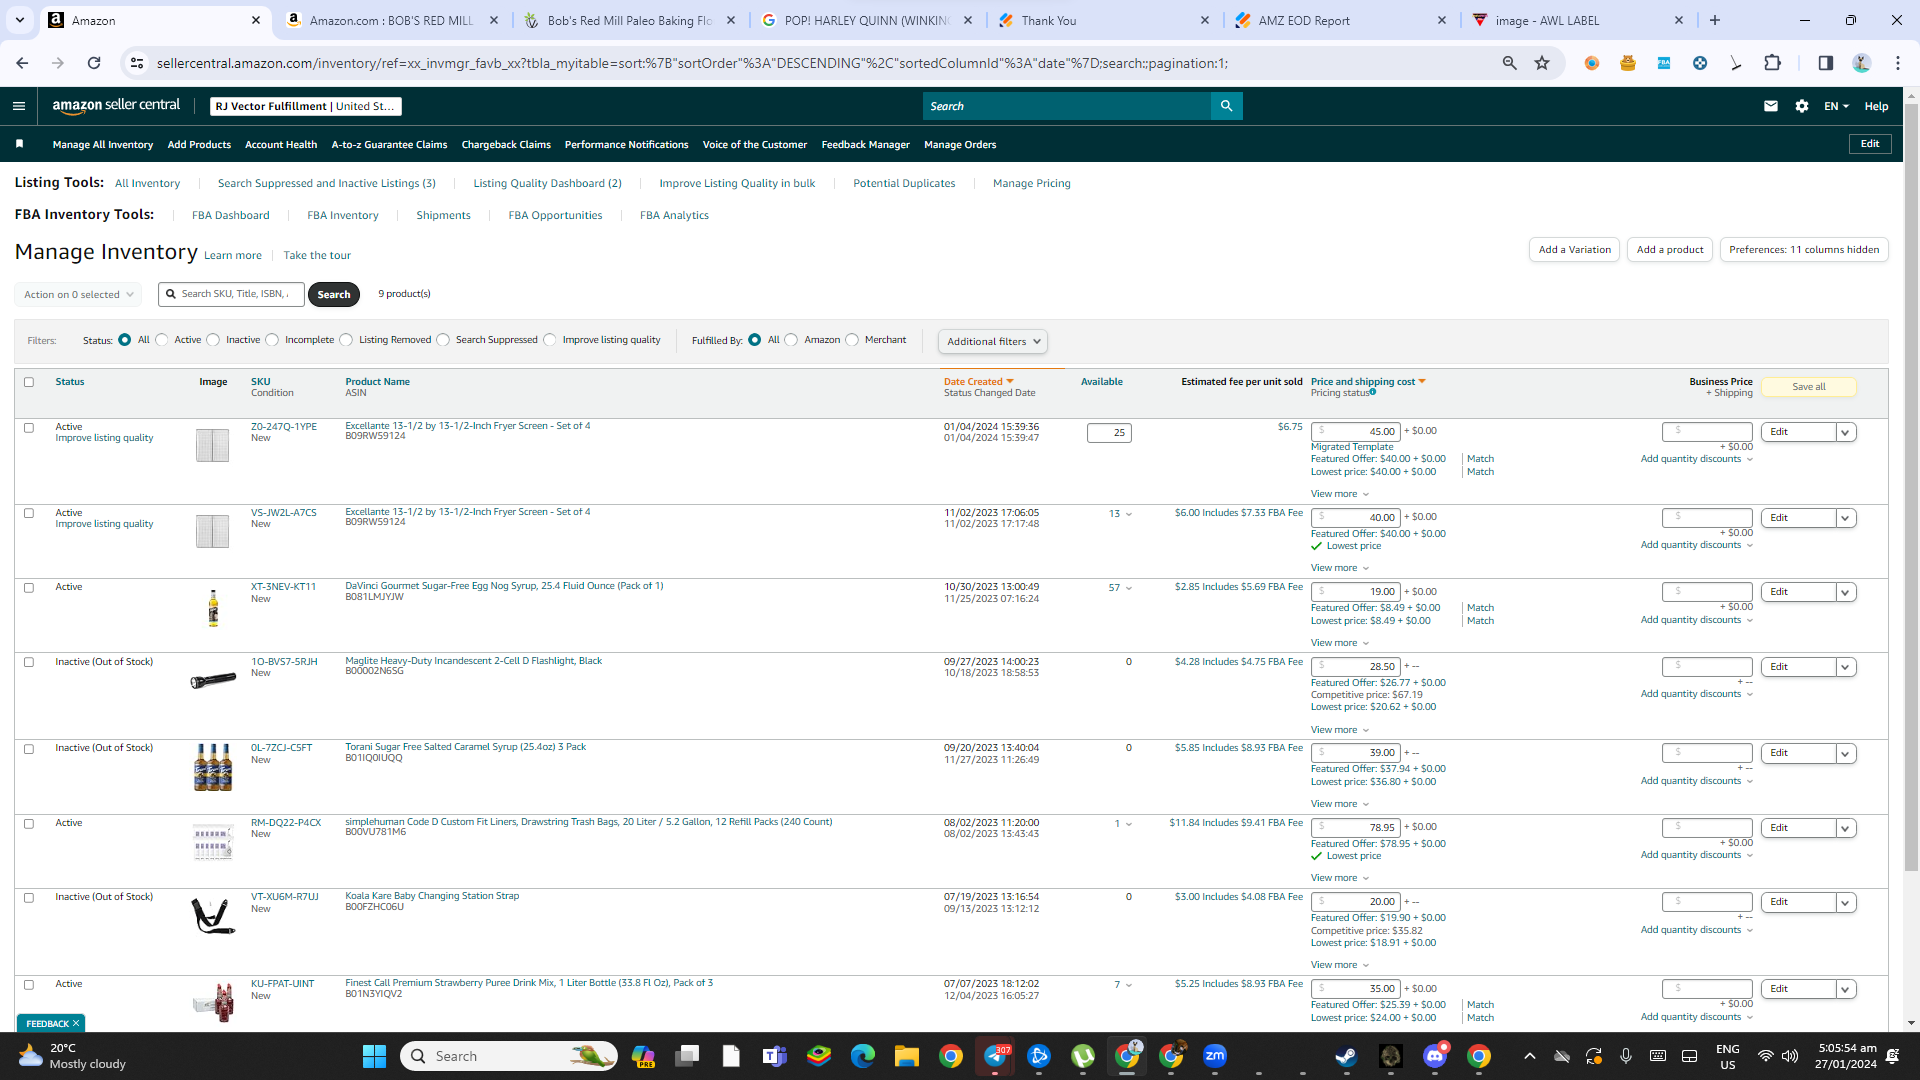Open the settings gear icon

click(1802, 106)
